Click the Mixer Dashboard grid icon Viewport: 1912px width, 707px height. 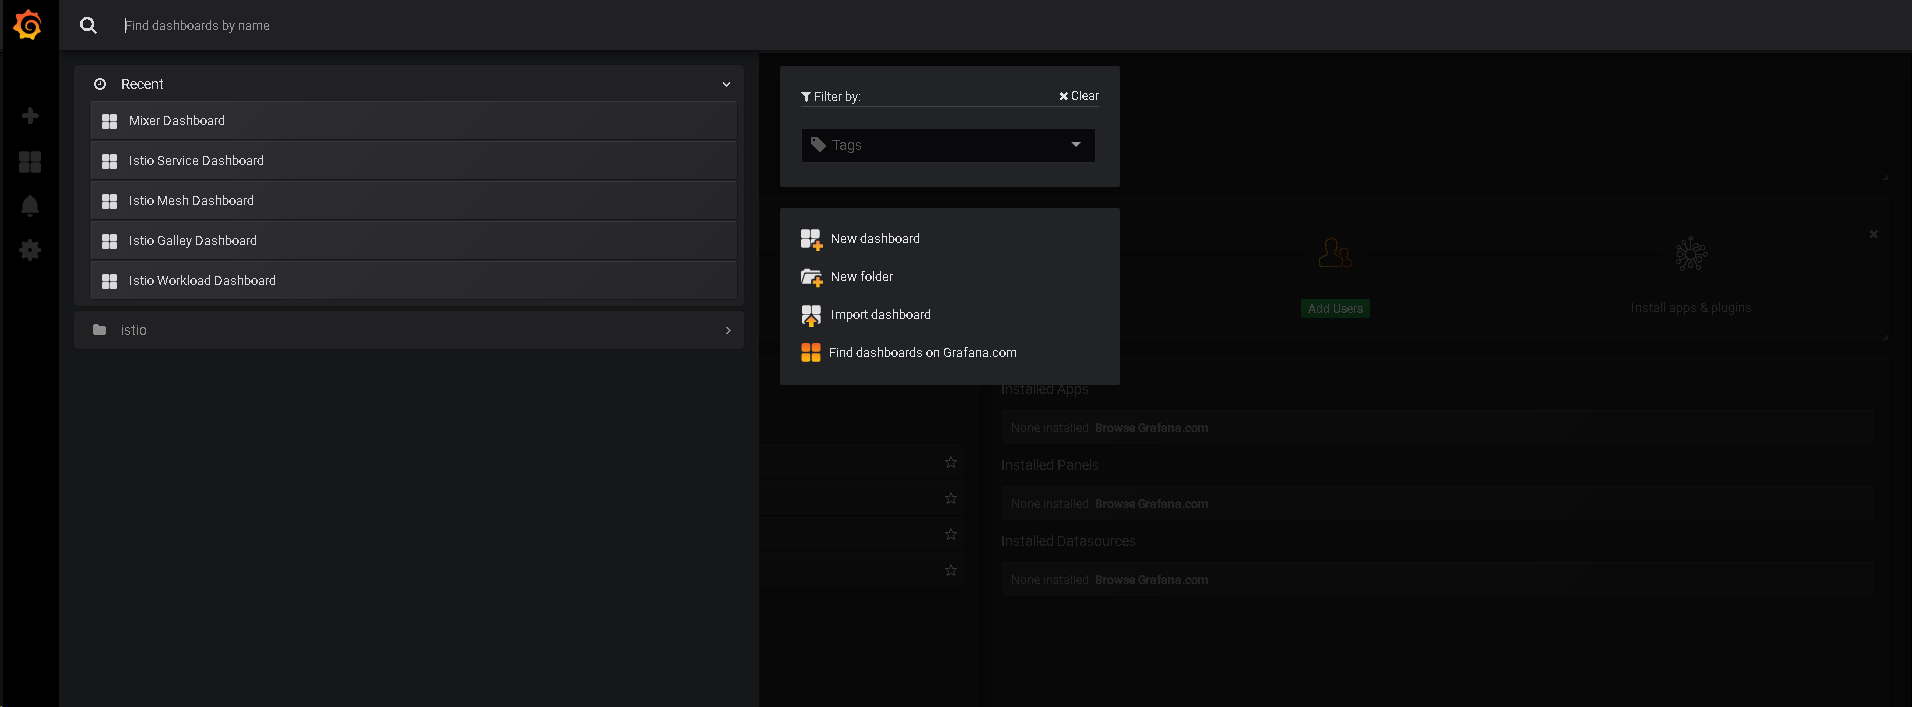click(110, 121)
